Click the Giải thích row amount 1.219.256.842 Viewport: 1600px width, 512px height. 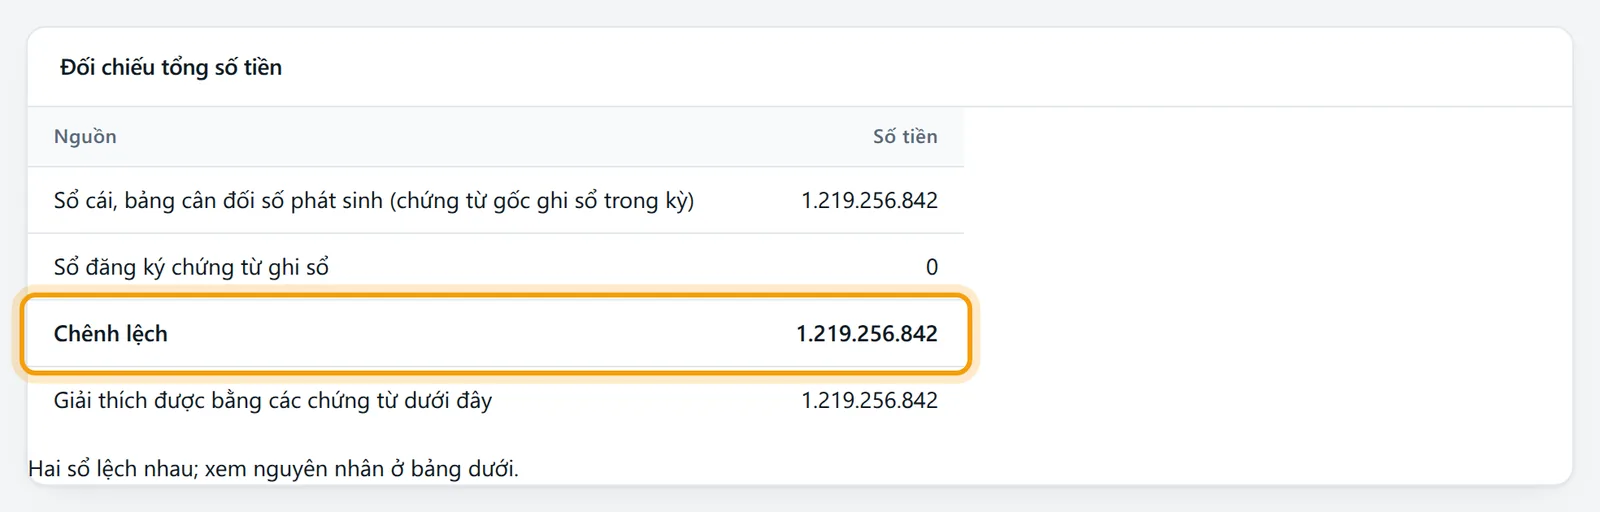(x=869, y=400)
